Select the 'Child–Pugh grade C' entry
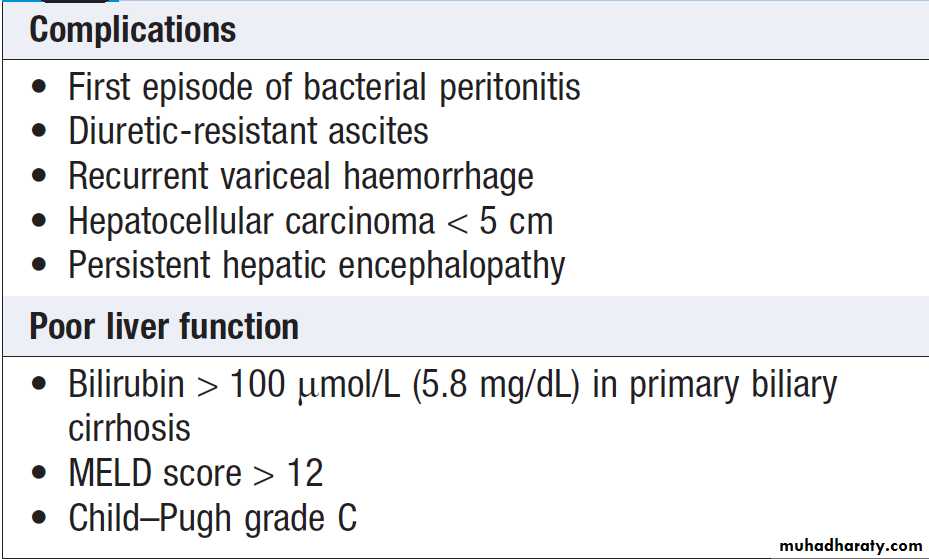Viewport: 929px width, 559px height. click(213, 518)
